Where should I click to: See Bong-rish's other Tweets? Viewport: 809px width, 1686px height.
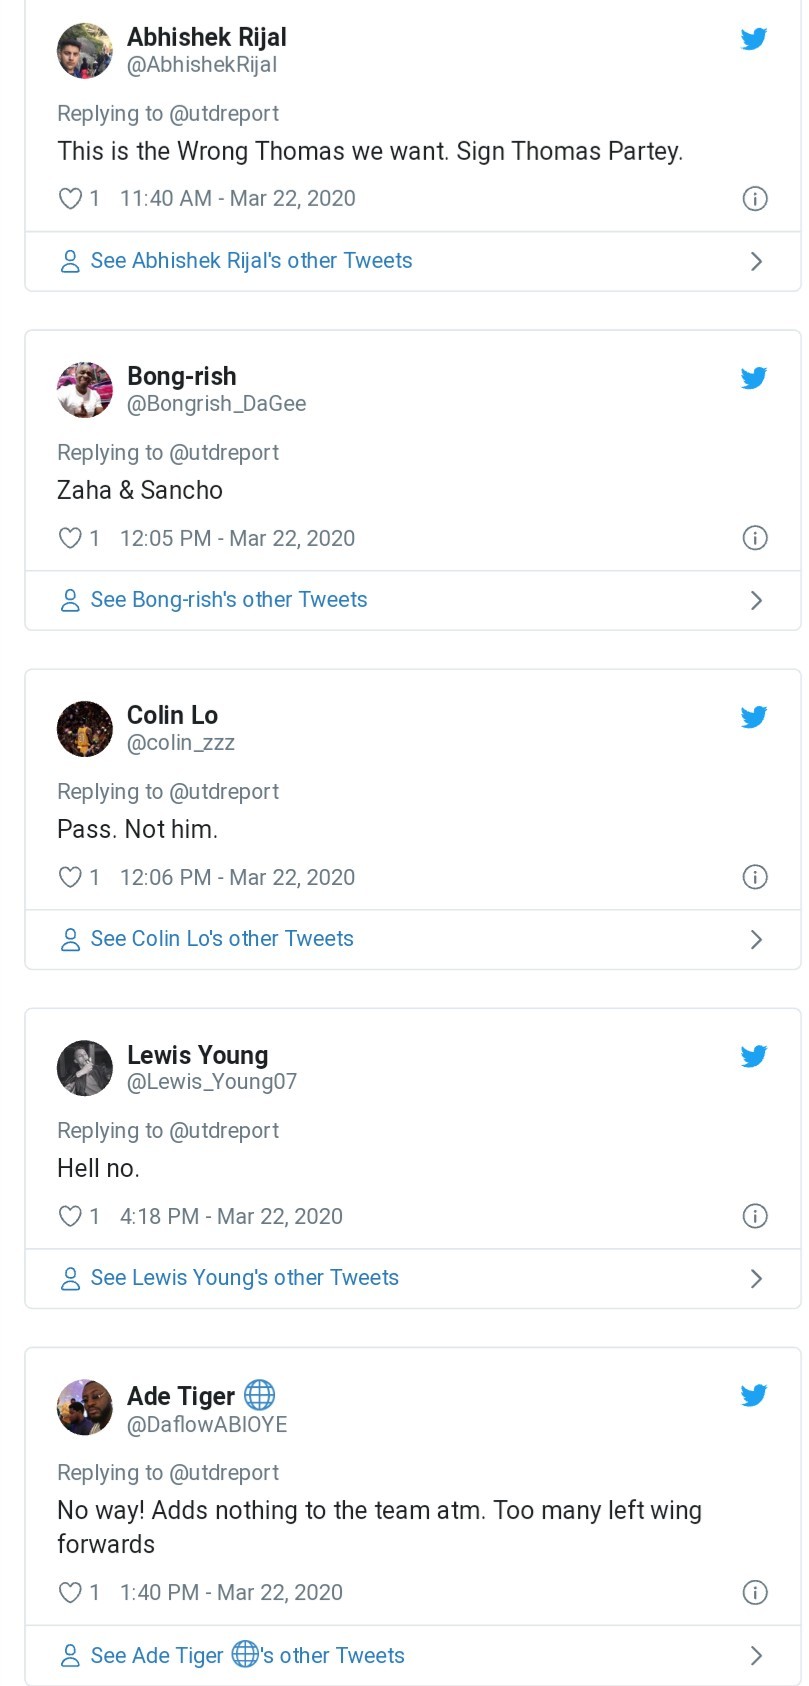click(x=229, y=600)
